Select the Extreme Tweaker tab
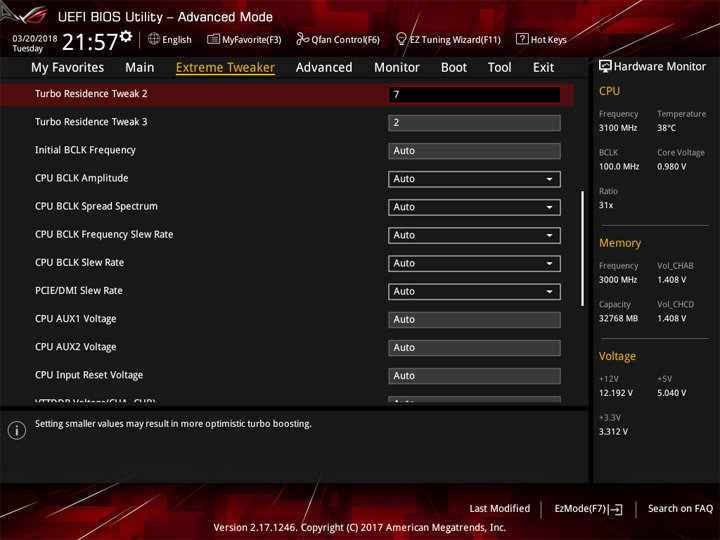The width and height of the screenshot is (720, 540). [225, 68]
